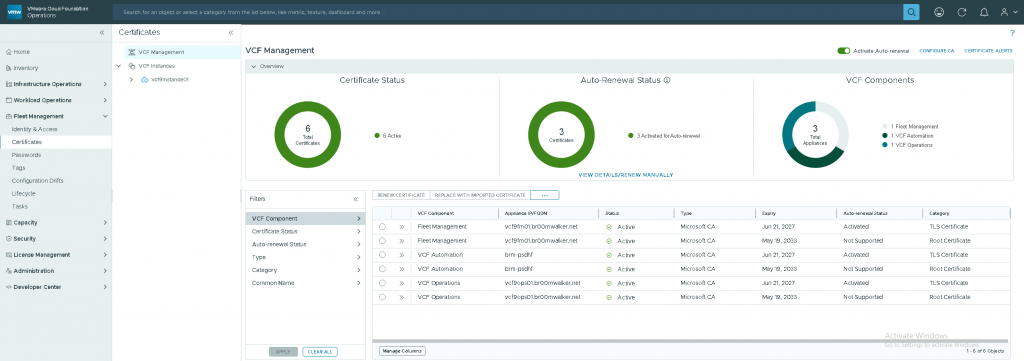
Task: Click the Security shield icon
Action: click(8, 239)
